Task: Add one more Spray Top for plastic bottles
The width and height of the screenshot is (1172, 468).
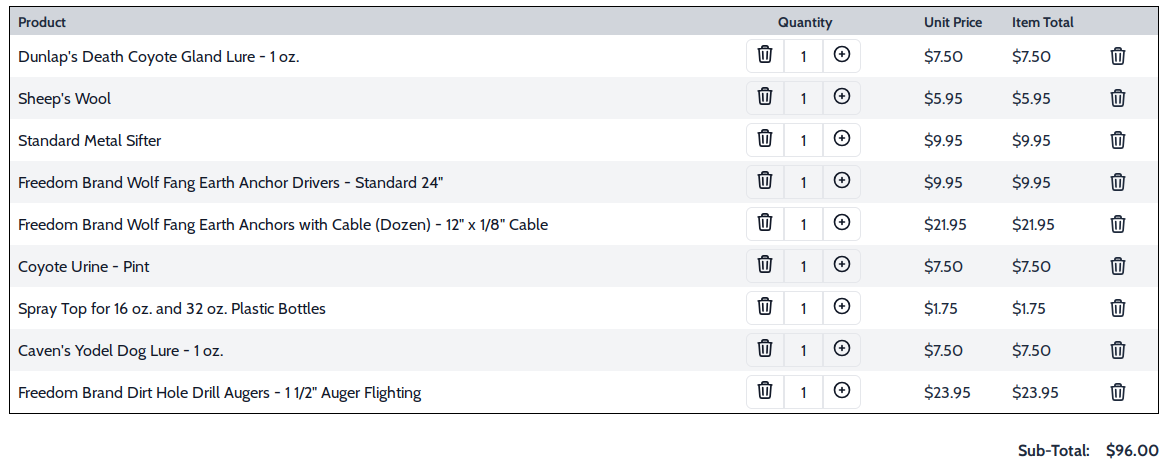Action: [842, 307]
